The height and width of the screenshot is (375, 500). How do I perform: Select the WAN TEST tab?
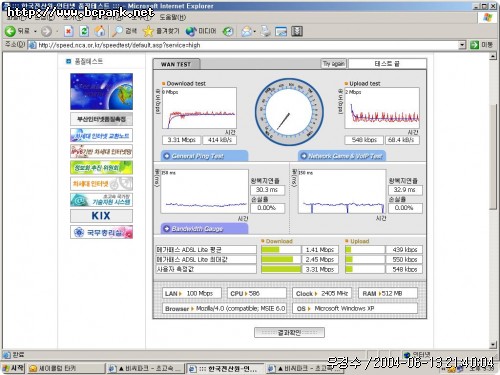point(176,64)
